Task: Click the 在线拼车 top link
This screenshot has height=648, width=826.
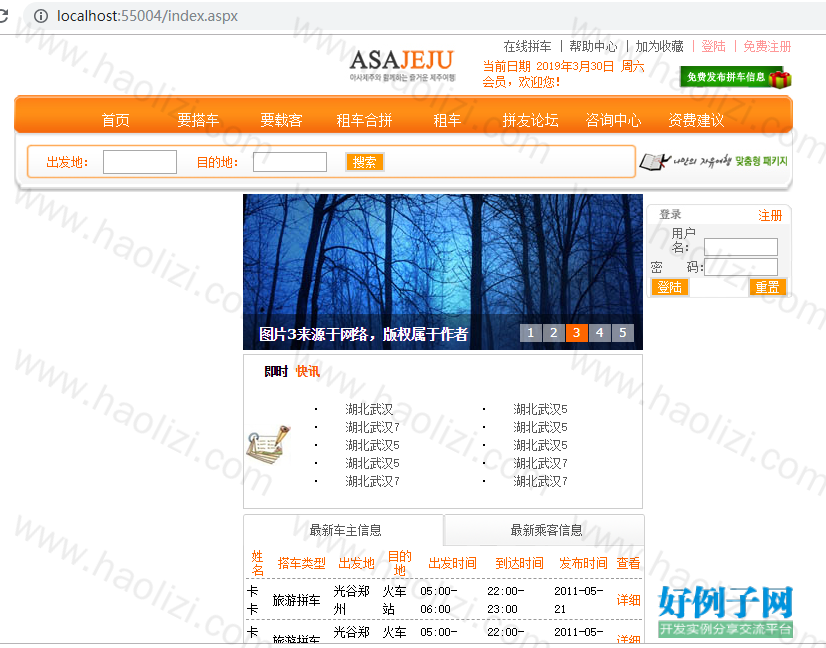Action: (527, 46)
